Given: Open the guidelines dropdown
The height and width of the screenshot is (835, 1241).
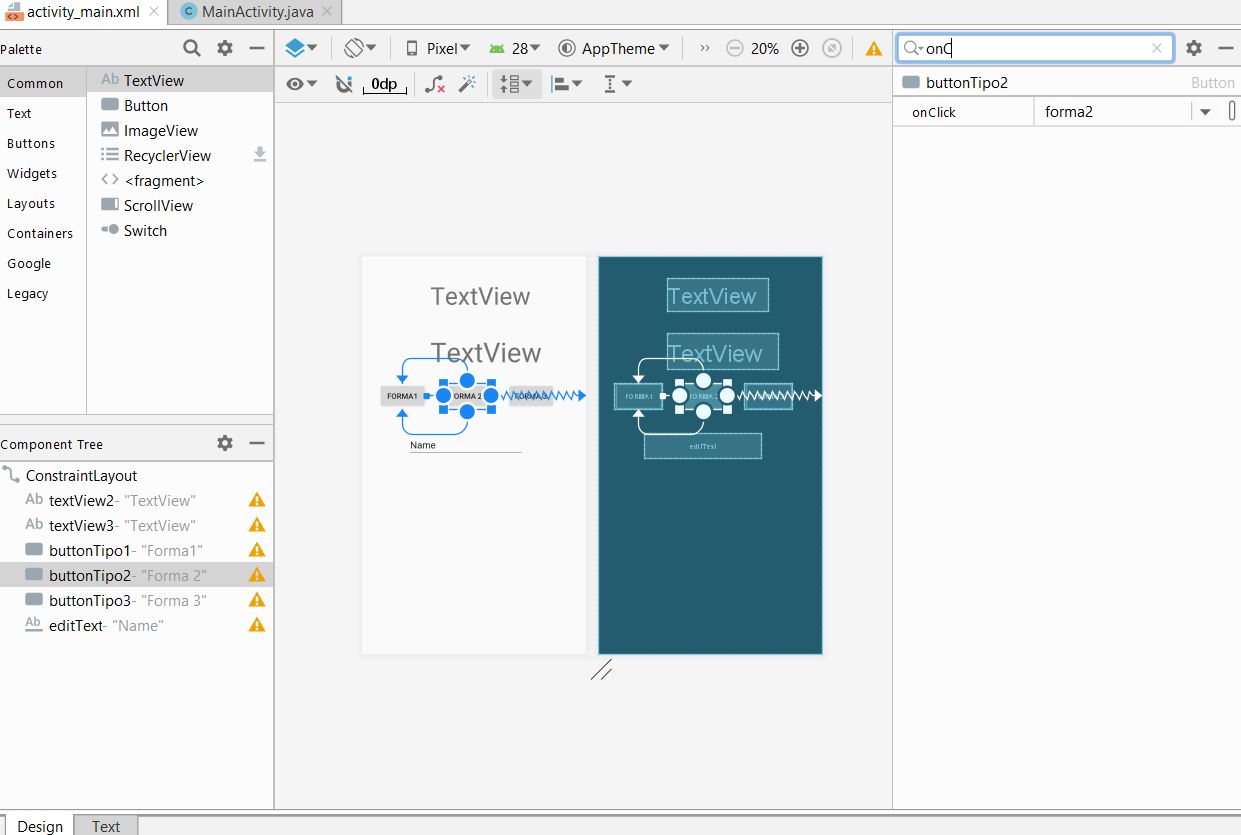Looking at the screenshot, I should click(x=618, y=84).
